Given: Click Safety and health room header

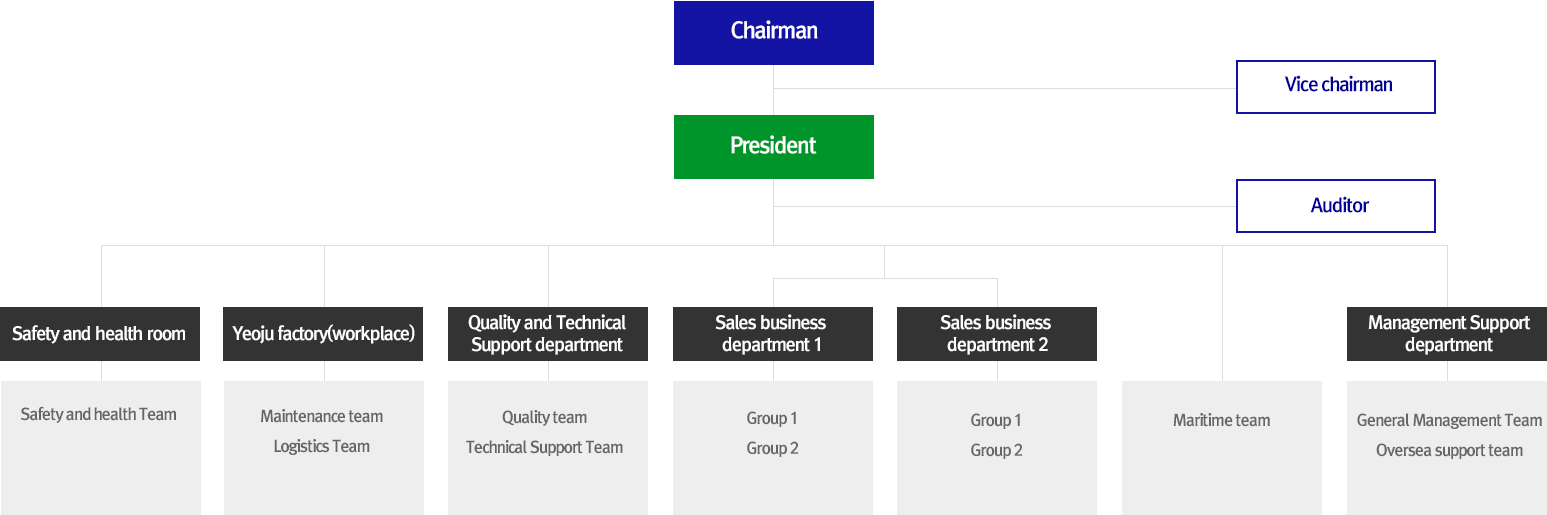Looking at the screenshot, I should click(x=100, y=334).
